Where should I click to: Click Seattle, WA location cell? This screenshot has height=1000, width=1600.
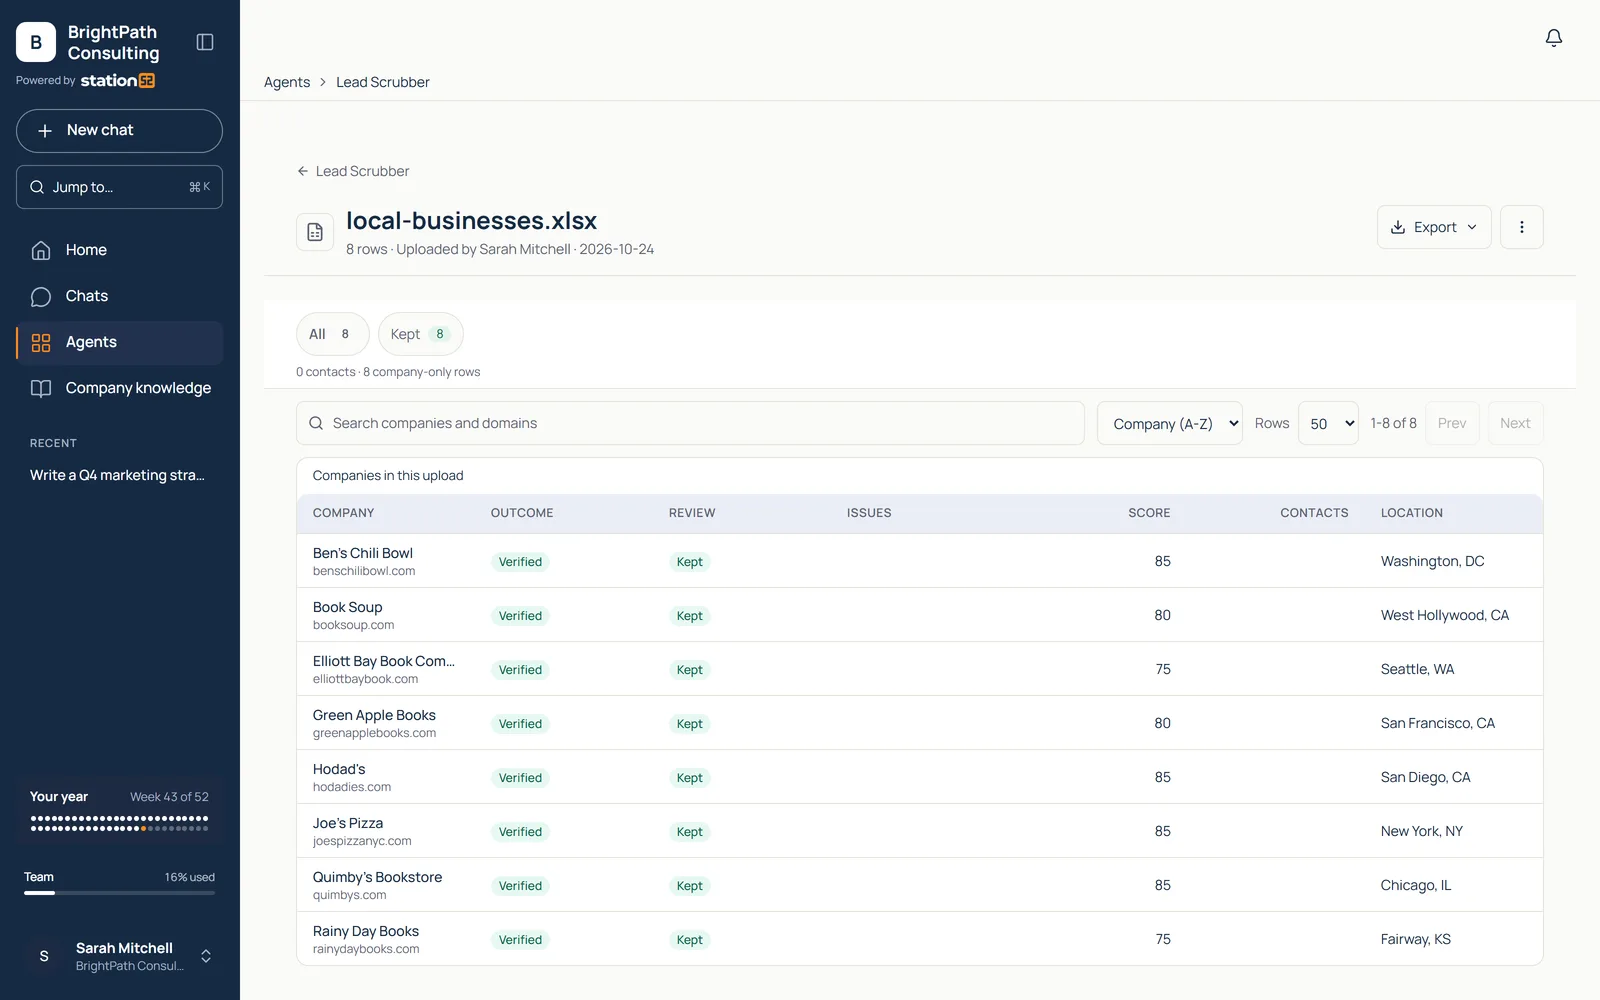(1417, 669)
